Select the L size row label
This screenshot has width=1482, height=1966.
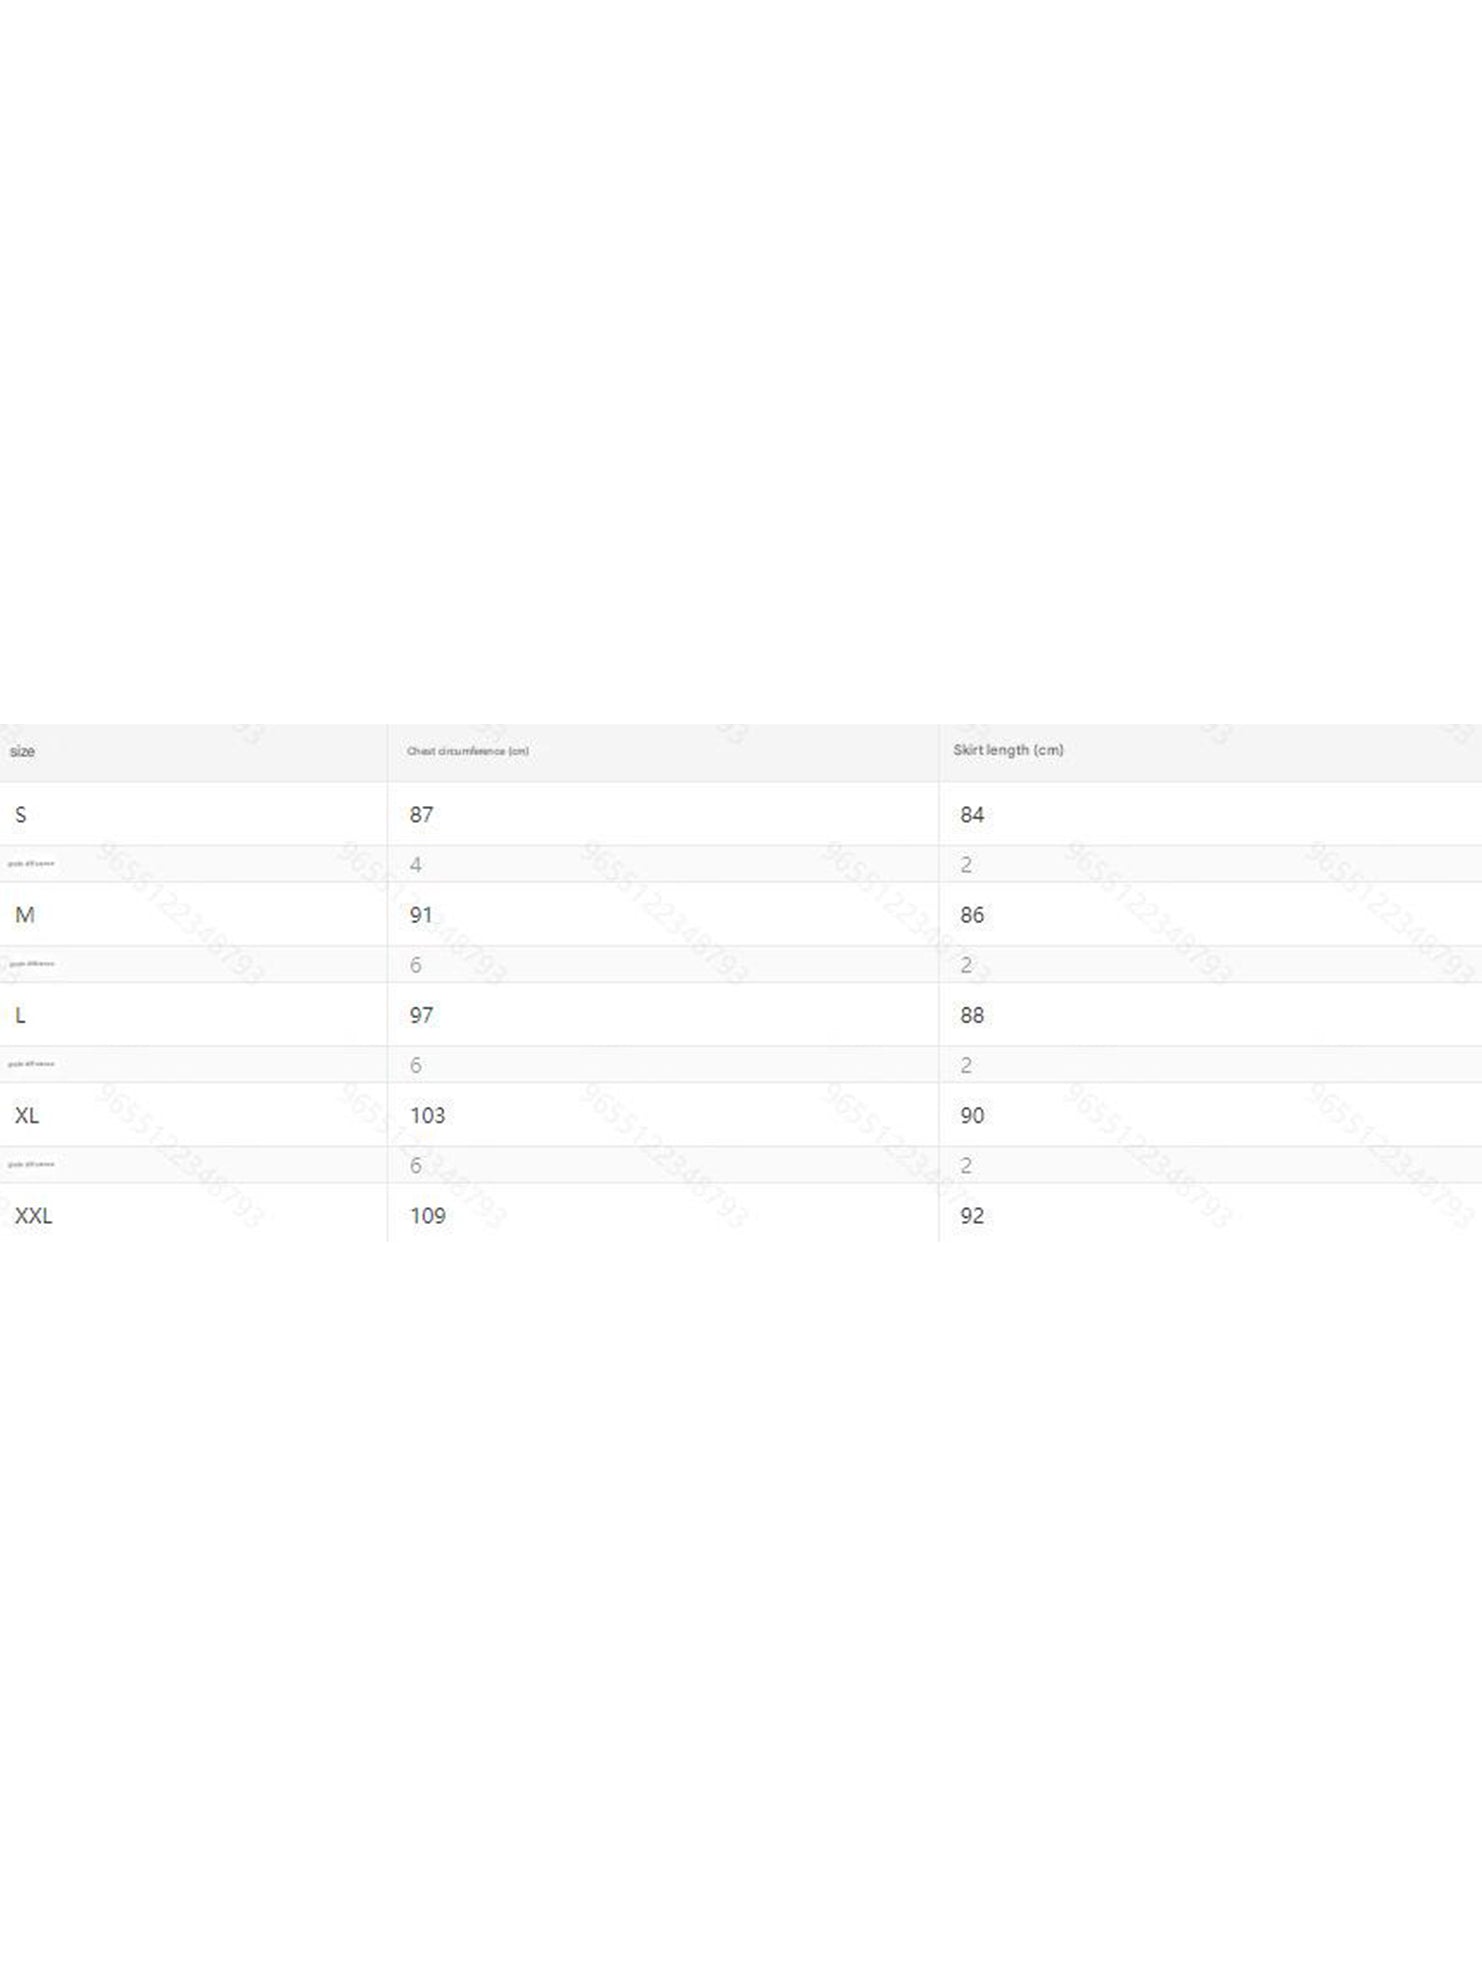point(20,1015)
